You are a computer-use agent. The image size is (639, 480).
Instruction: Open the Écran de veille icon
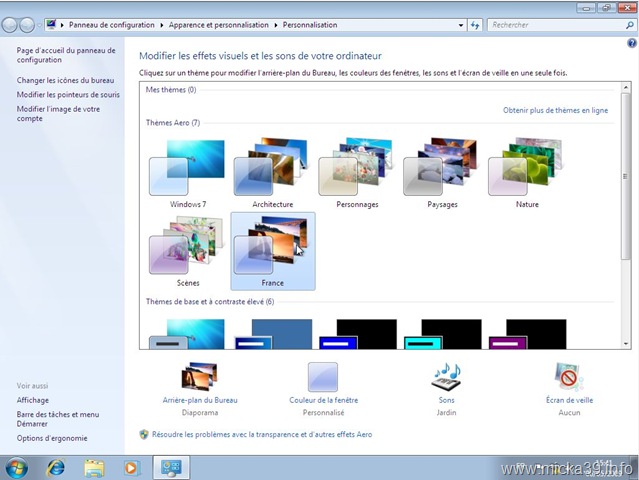[x=569, y=377]
